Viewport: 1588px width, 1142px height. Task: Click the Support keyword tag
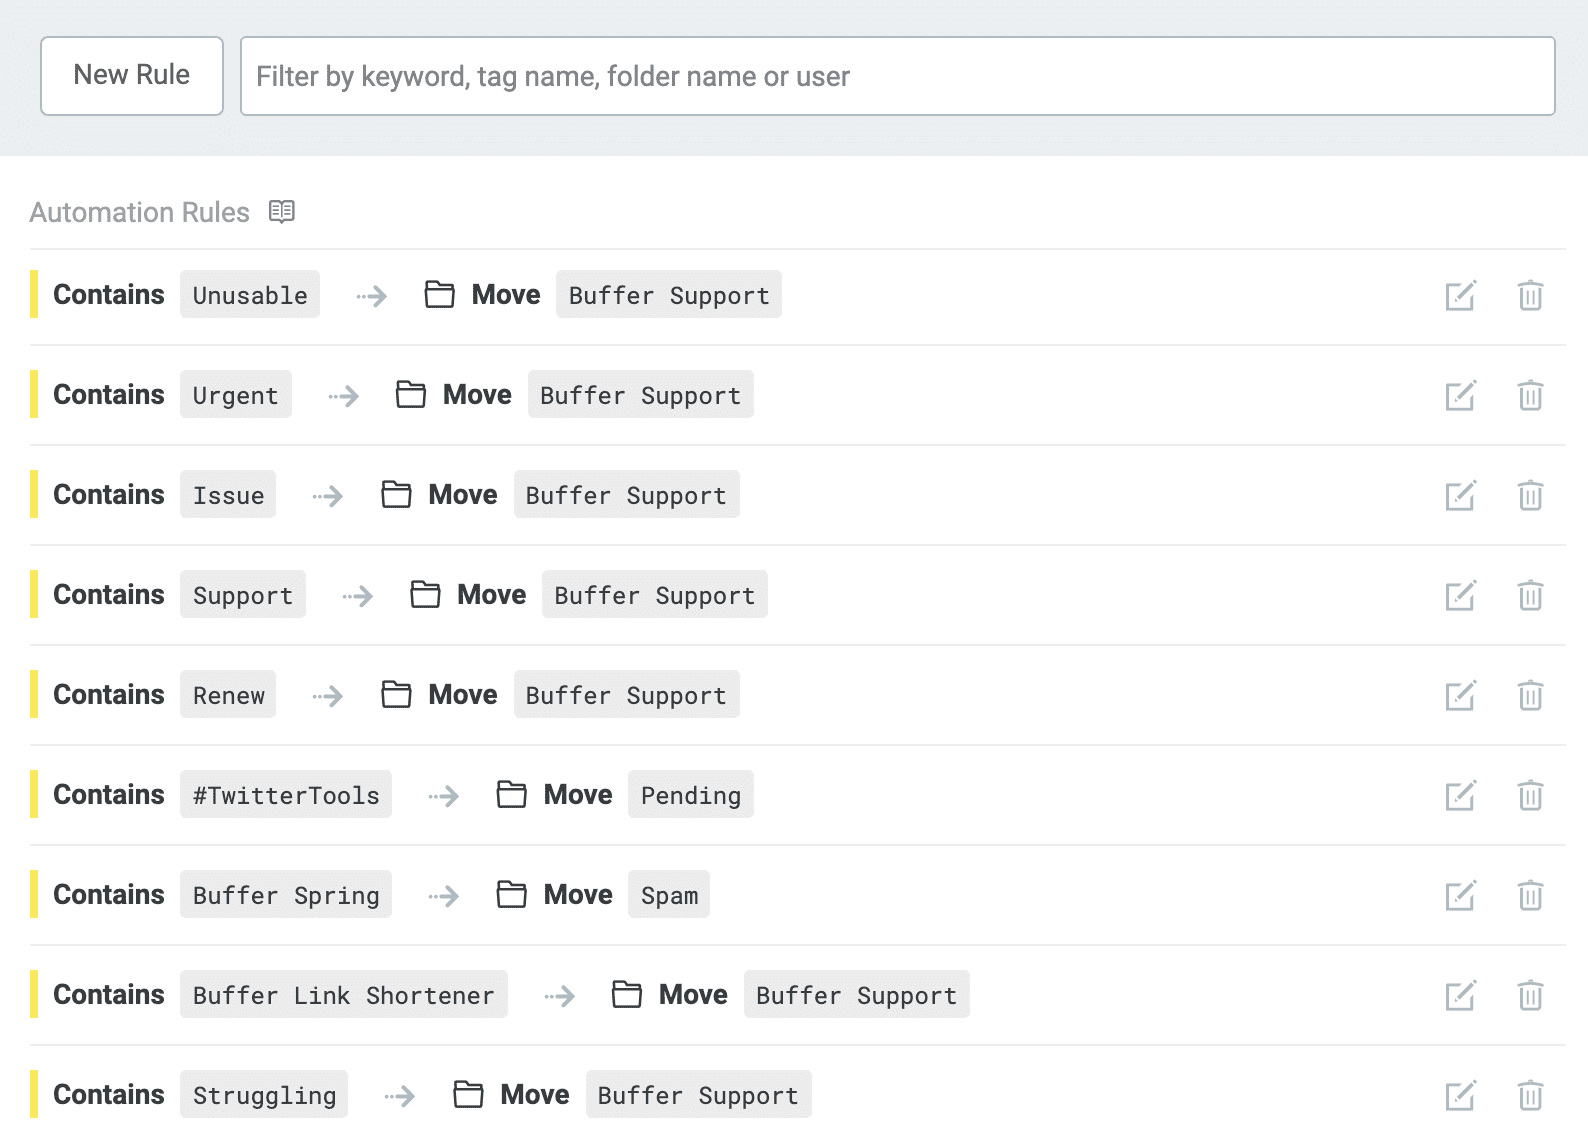coord(243,594)
